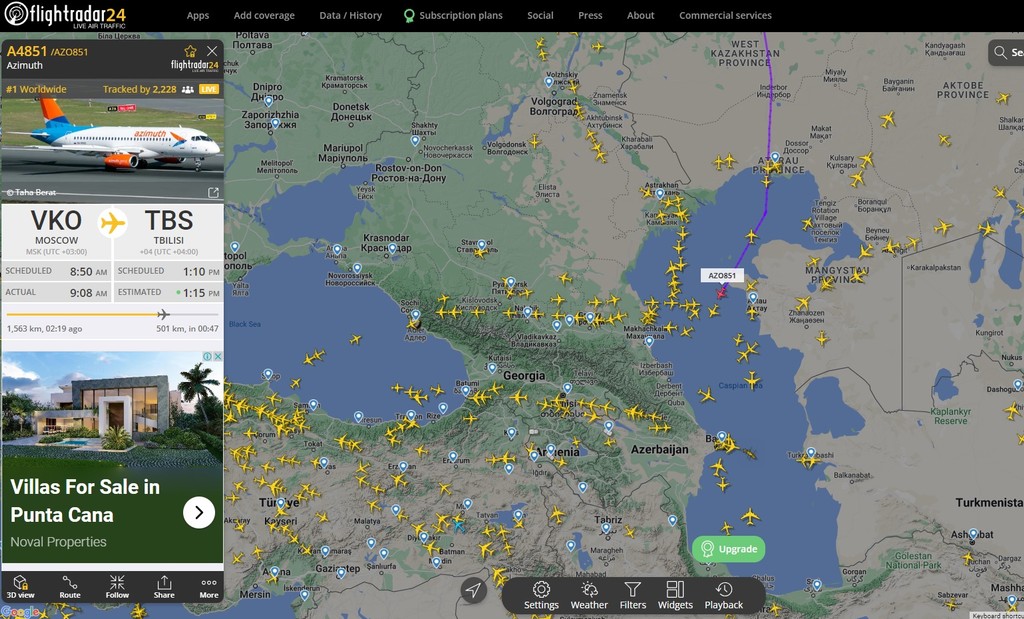
Task: Select the AZO851 flight label on map
Action: click(722, 276)
